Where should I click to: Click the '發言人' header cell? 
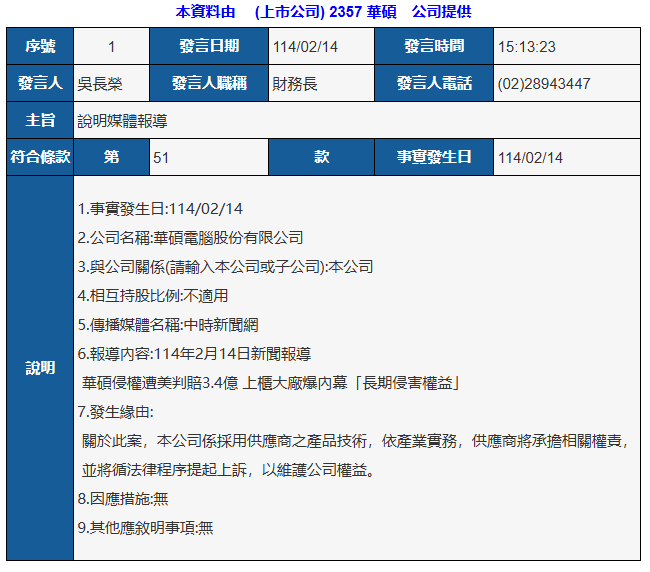[40, 83]
